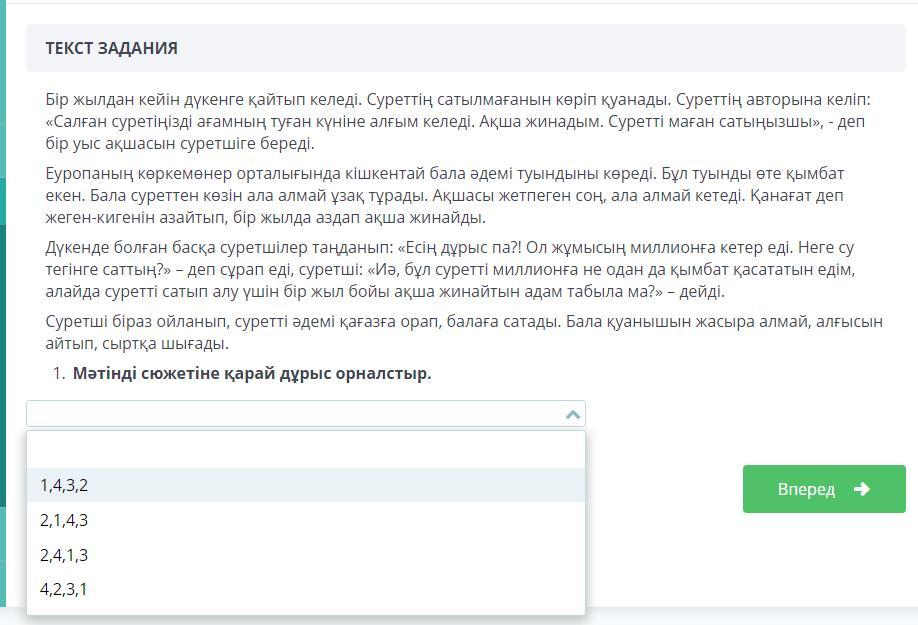
Task: Click the chevron arrow of the answer dropdown
Action: 573,414
